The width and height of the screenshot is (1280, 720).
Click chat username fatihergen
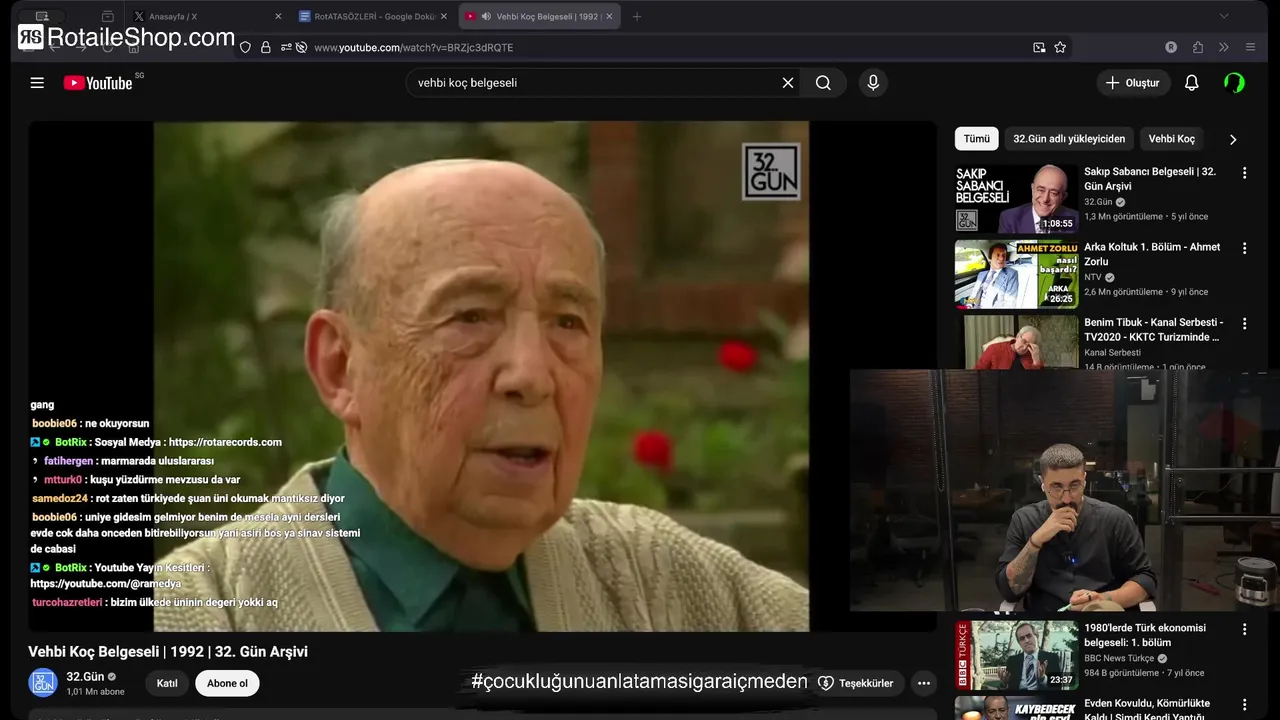tap(69, 461)
